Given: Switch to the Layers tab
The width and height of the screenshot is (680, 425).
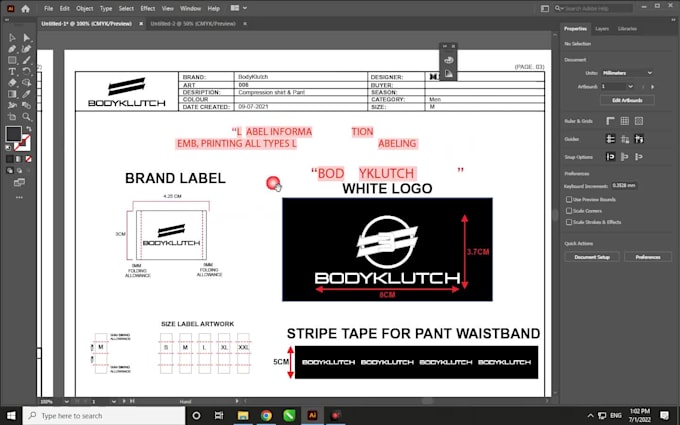Looking at the screenshot, I should tap(602, 29).
